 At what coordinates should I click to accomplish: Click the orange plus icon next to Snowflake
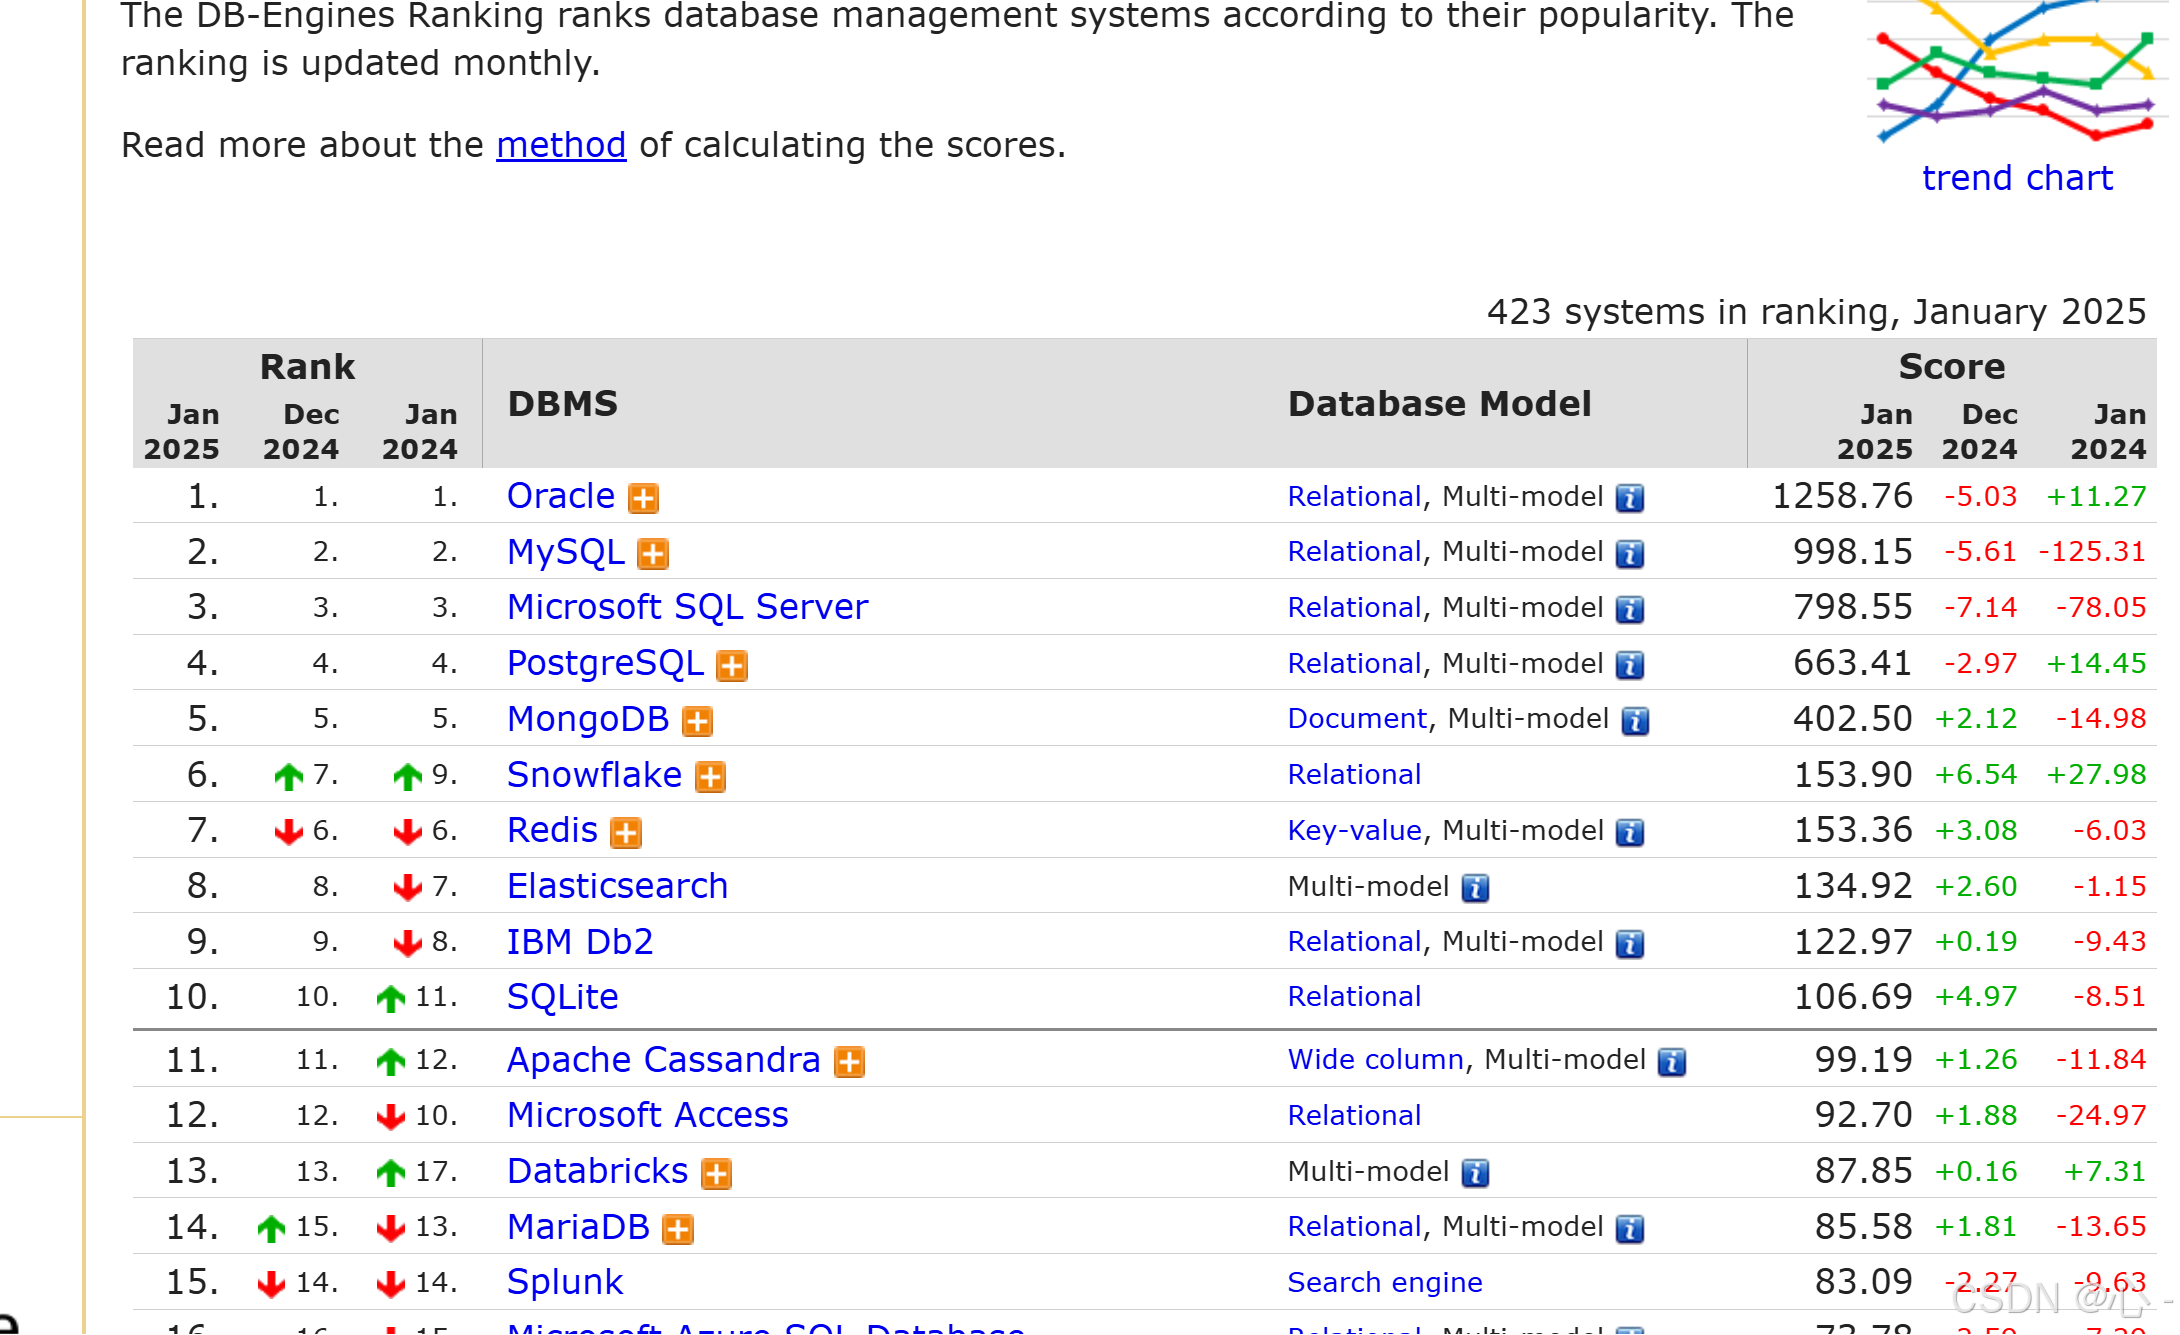coord(710,777)
